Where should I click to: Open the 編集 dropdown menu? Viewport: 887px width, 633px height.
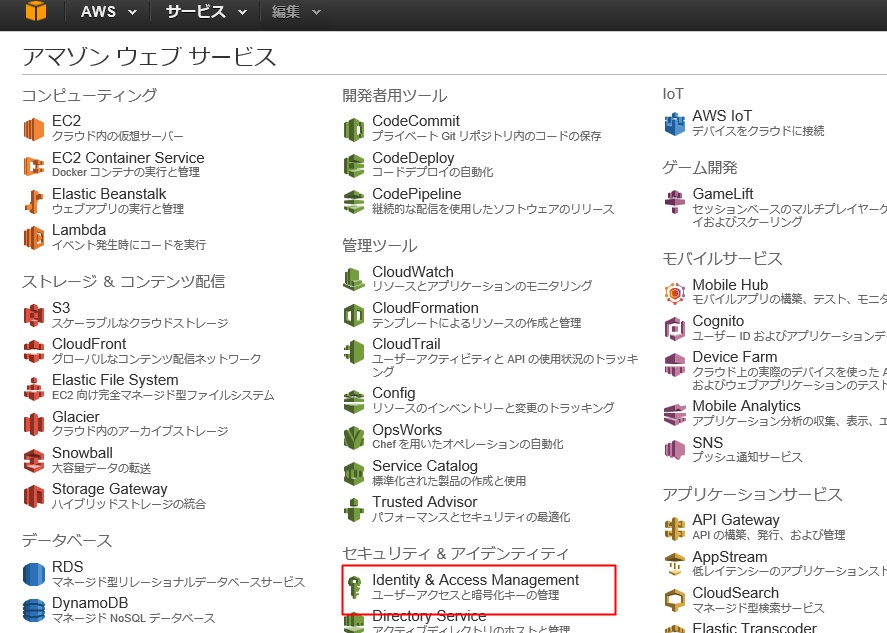click(x=296, y=12)
